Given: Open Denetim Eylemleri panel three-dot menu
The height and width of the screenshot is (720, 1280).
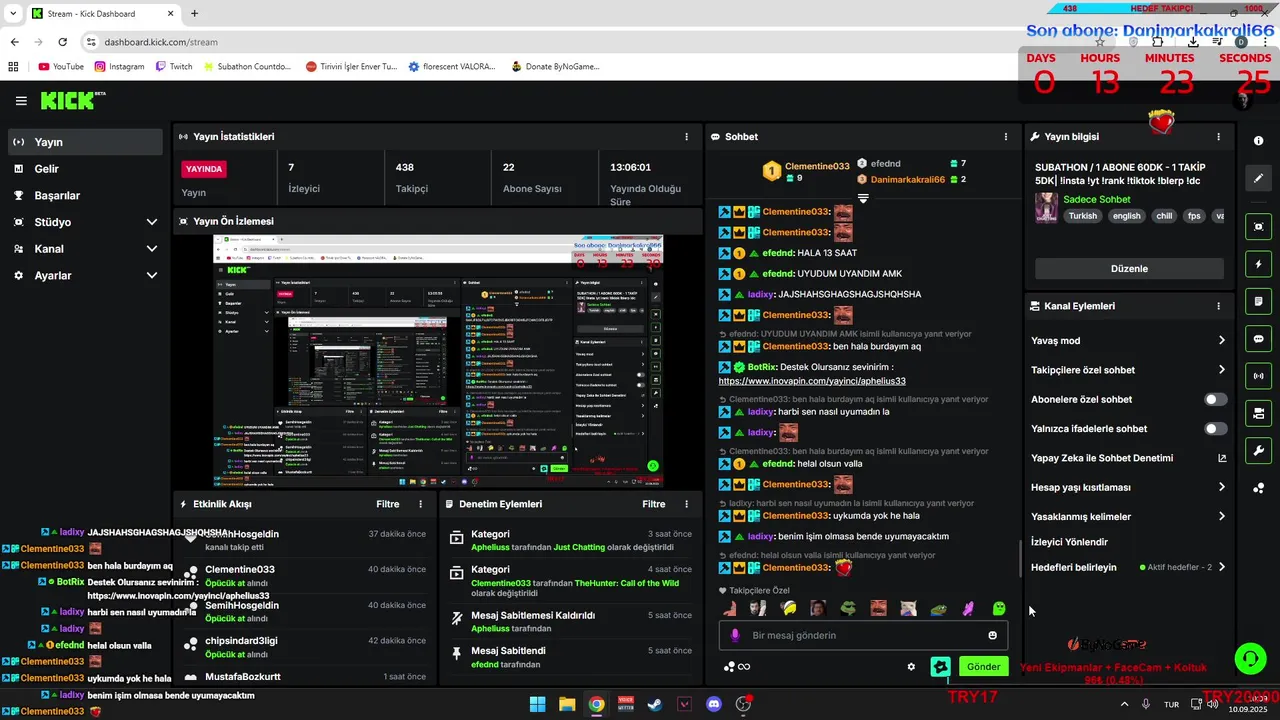Looking at the screenshot, I should click(x=686, y=504).
